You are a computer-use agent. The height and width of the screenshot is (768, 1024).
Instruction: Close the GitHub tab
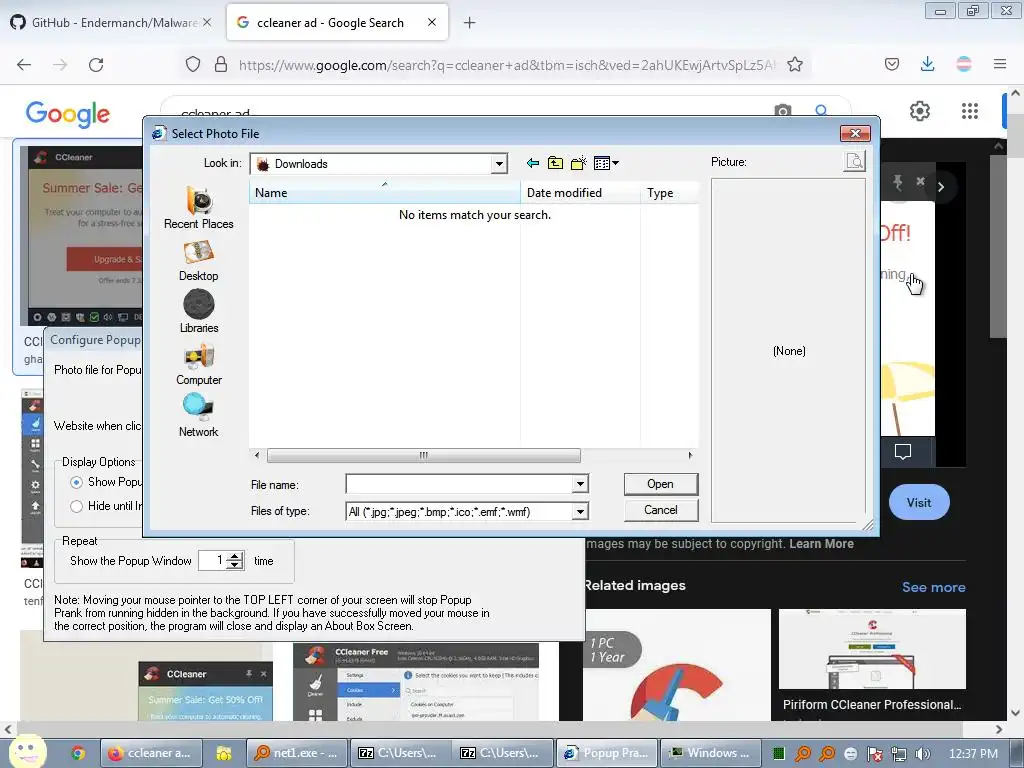(x=207, y=22)
